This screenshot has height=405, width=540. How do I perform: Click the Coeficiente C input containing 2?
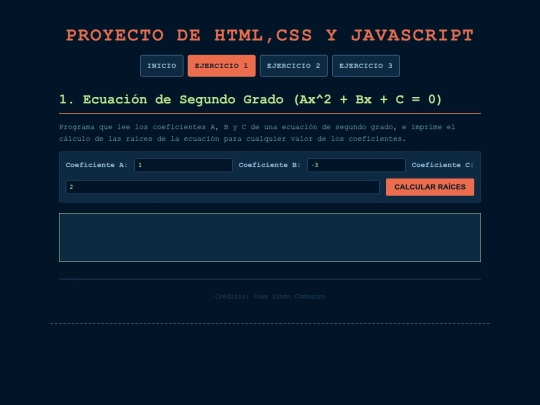222,187
